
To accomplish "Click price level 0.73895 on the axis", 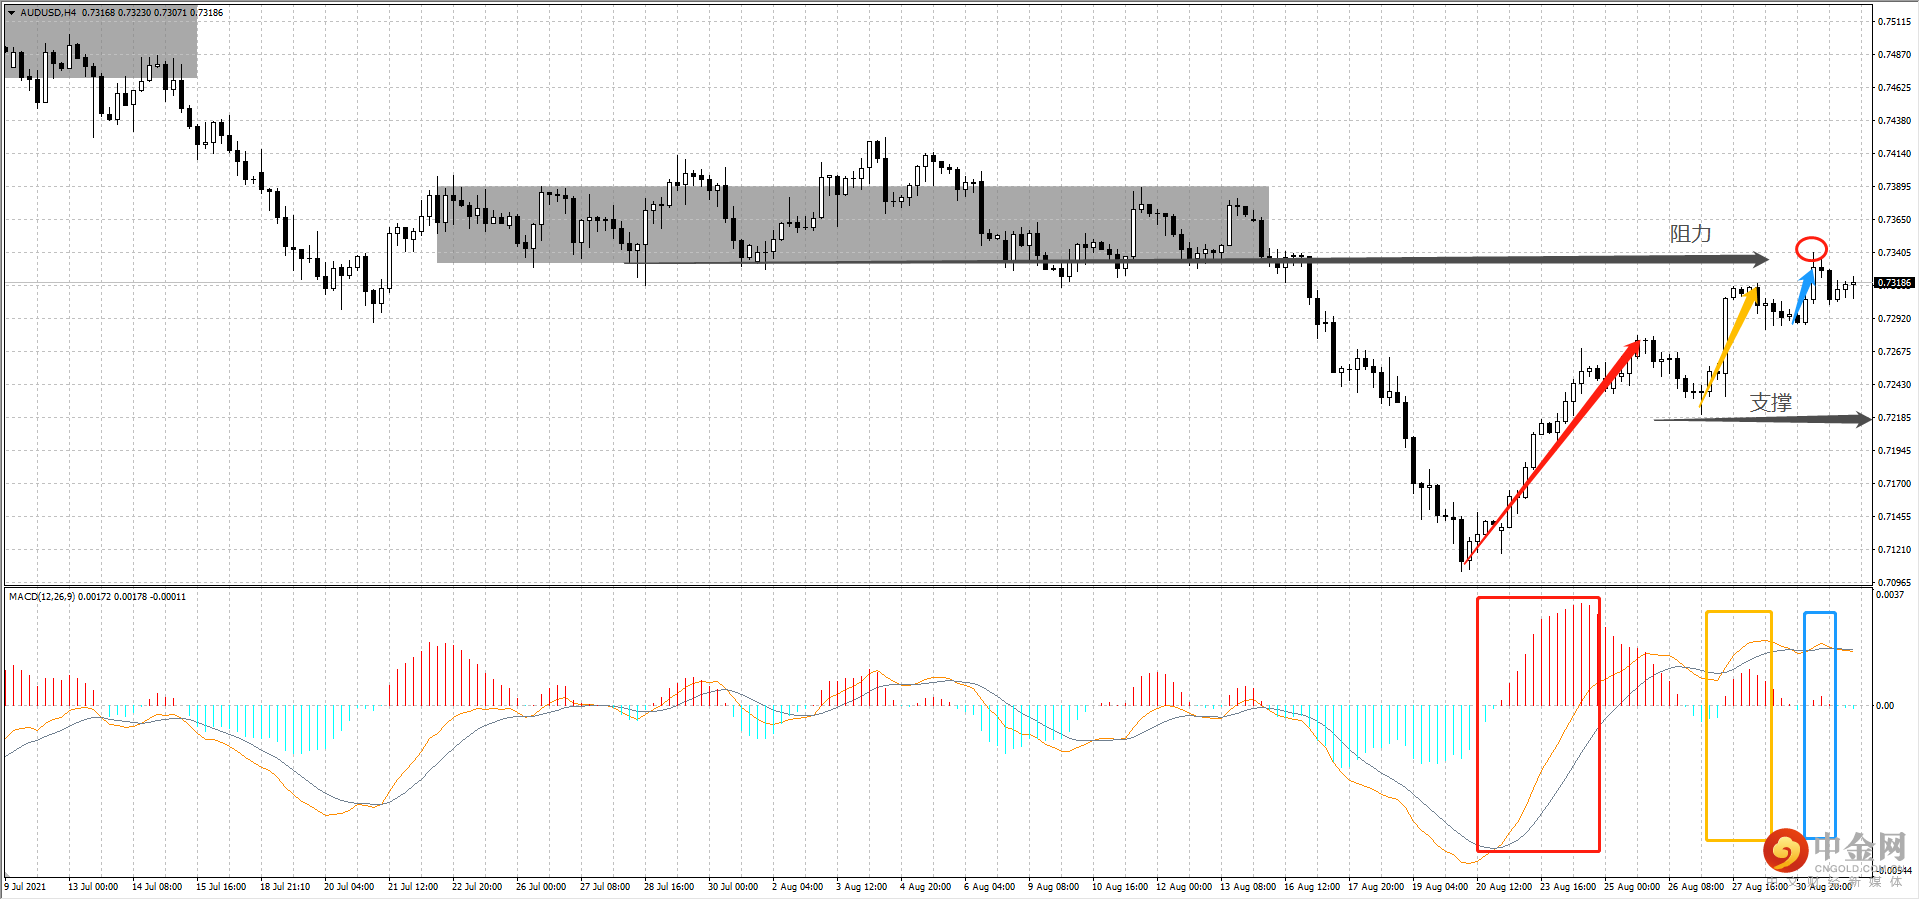I will coord(1894,187).
